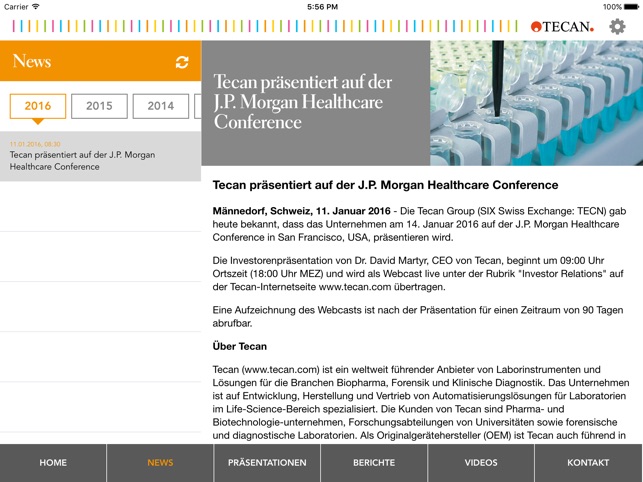643x482 pixels.
Task: Tap the Tecan logo
Action: (562, 27)
